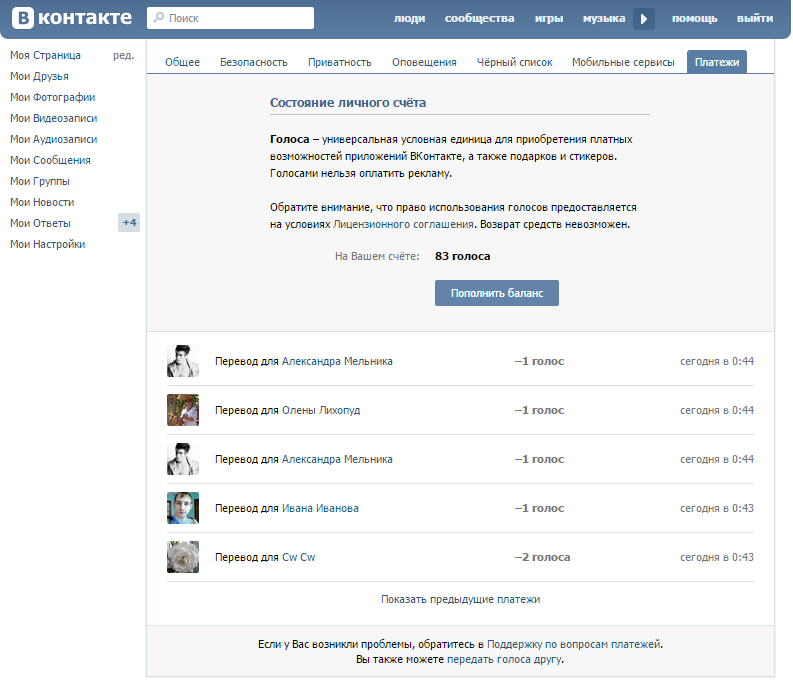Log out via выйти link

pyautogui.click(x=755, y=18)
